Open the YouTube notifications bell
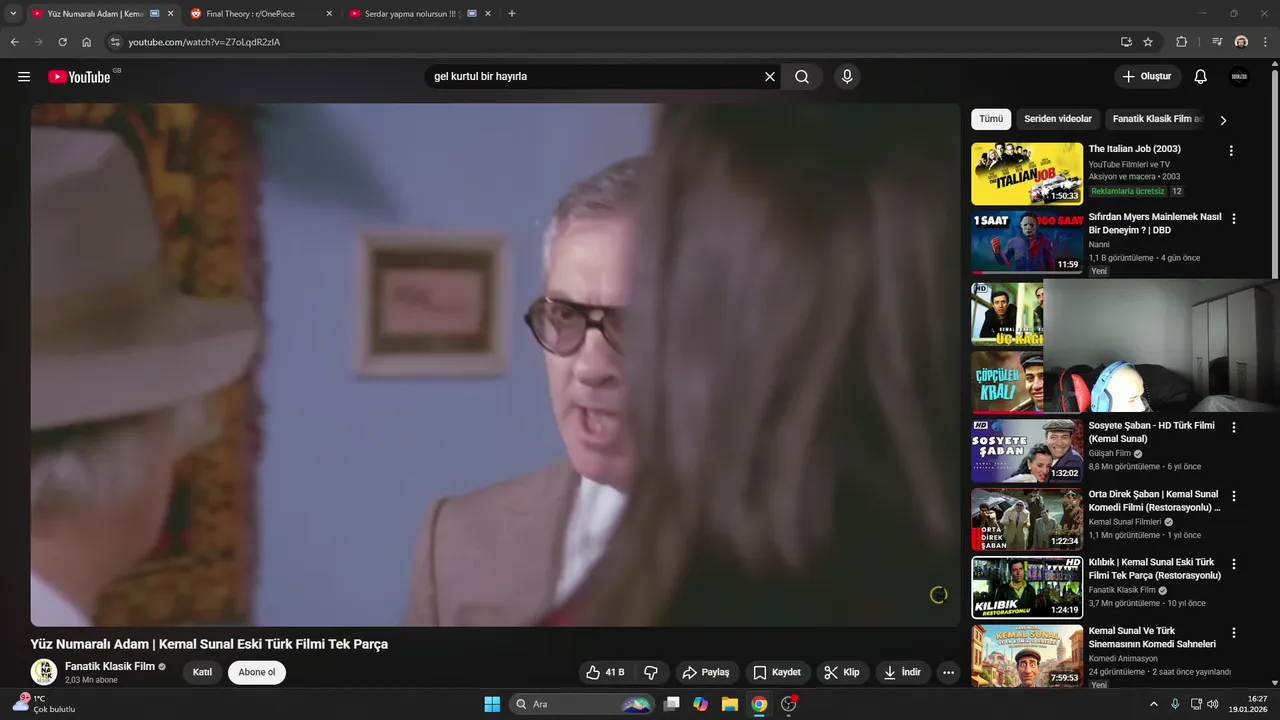The height and width of the screenshot is (720, 1280). (x=1201, y=77)
